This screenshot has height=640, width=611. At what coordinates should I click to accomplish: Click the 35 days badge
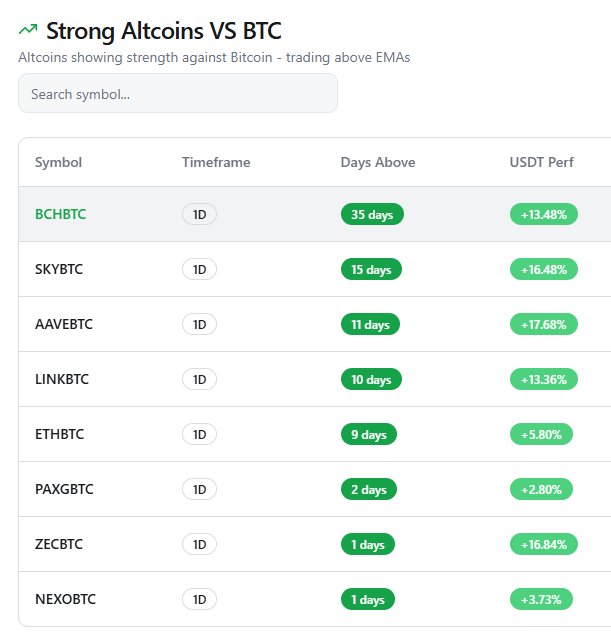372,214
